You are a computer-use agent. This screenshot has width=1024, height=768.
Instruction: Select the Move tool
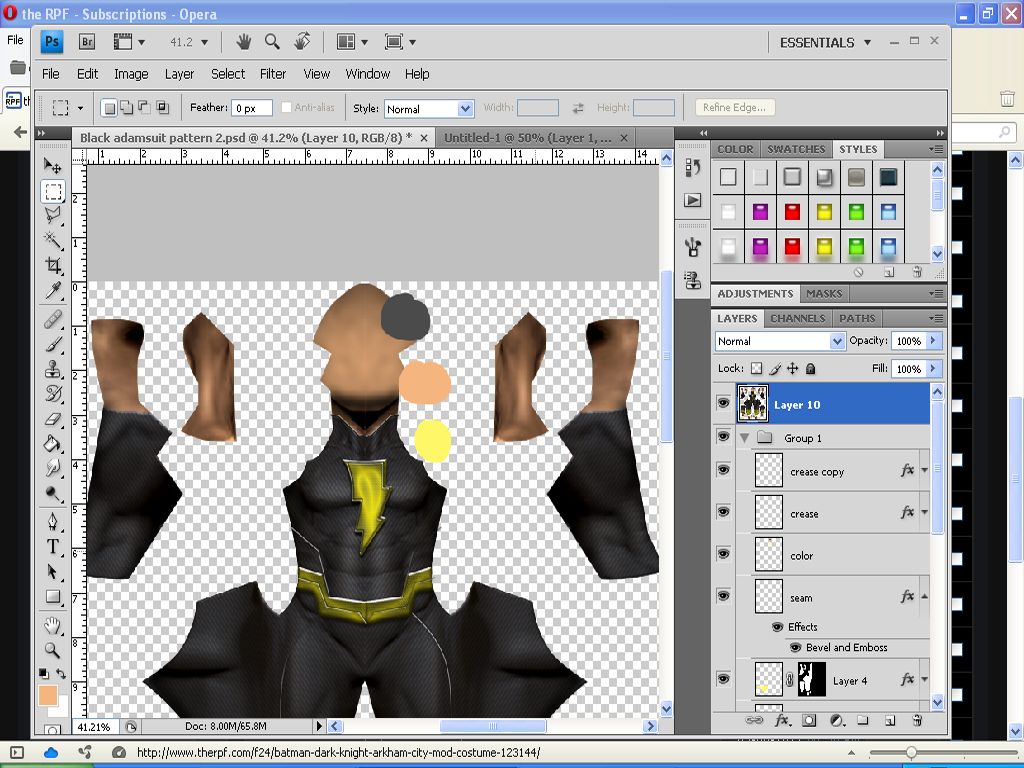tap(53, 165)
